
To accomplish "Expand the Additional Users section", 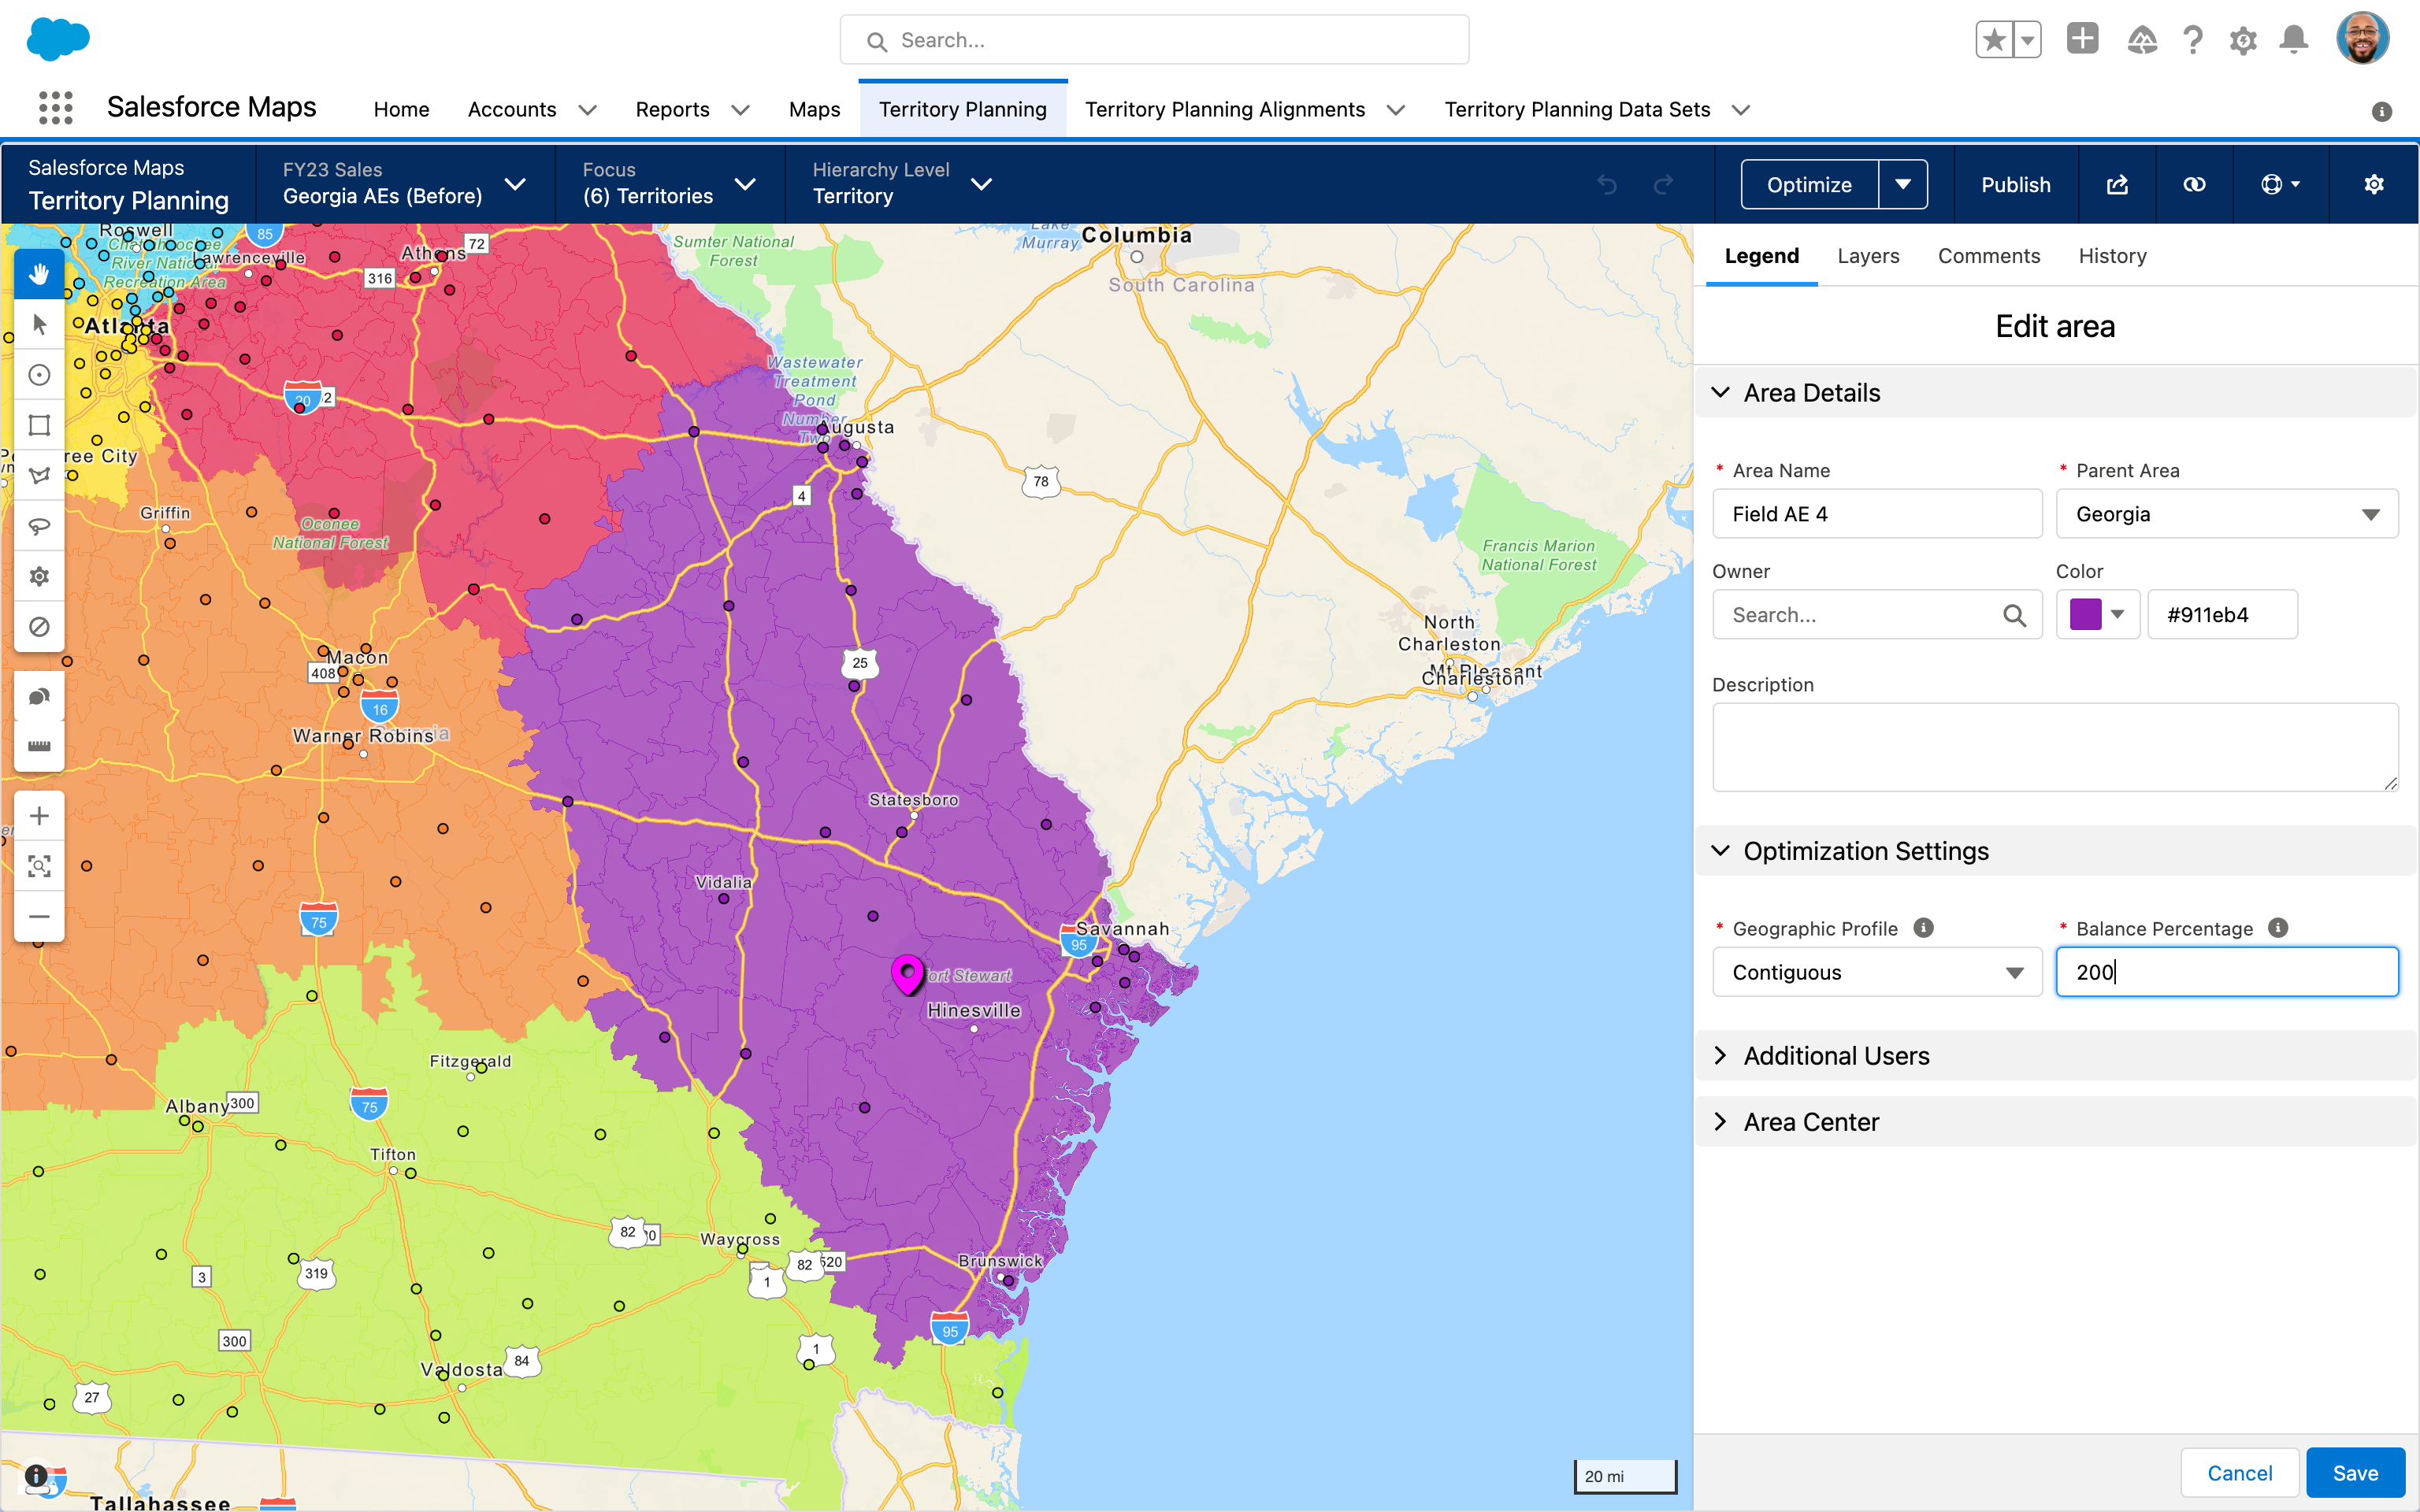I will [1721, 1056].
